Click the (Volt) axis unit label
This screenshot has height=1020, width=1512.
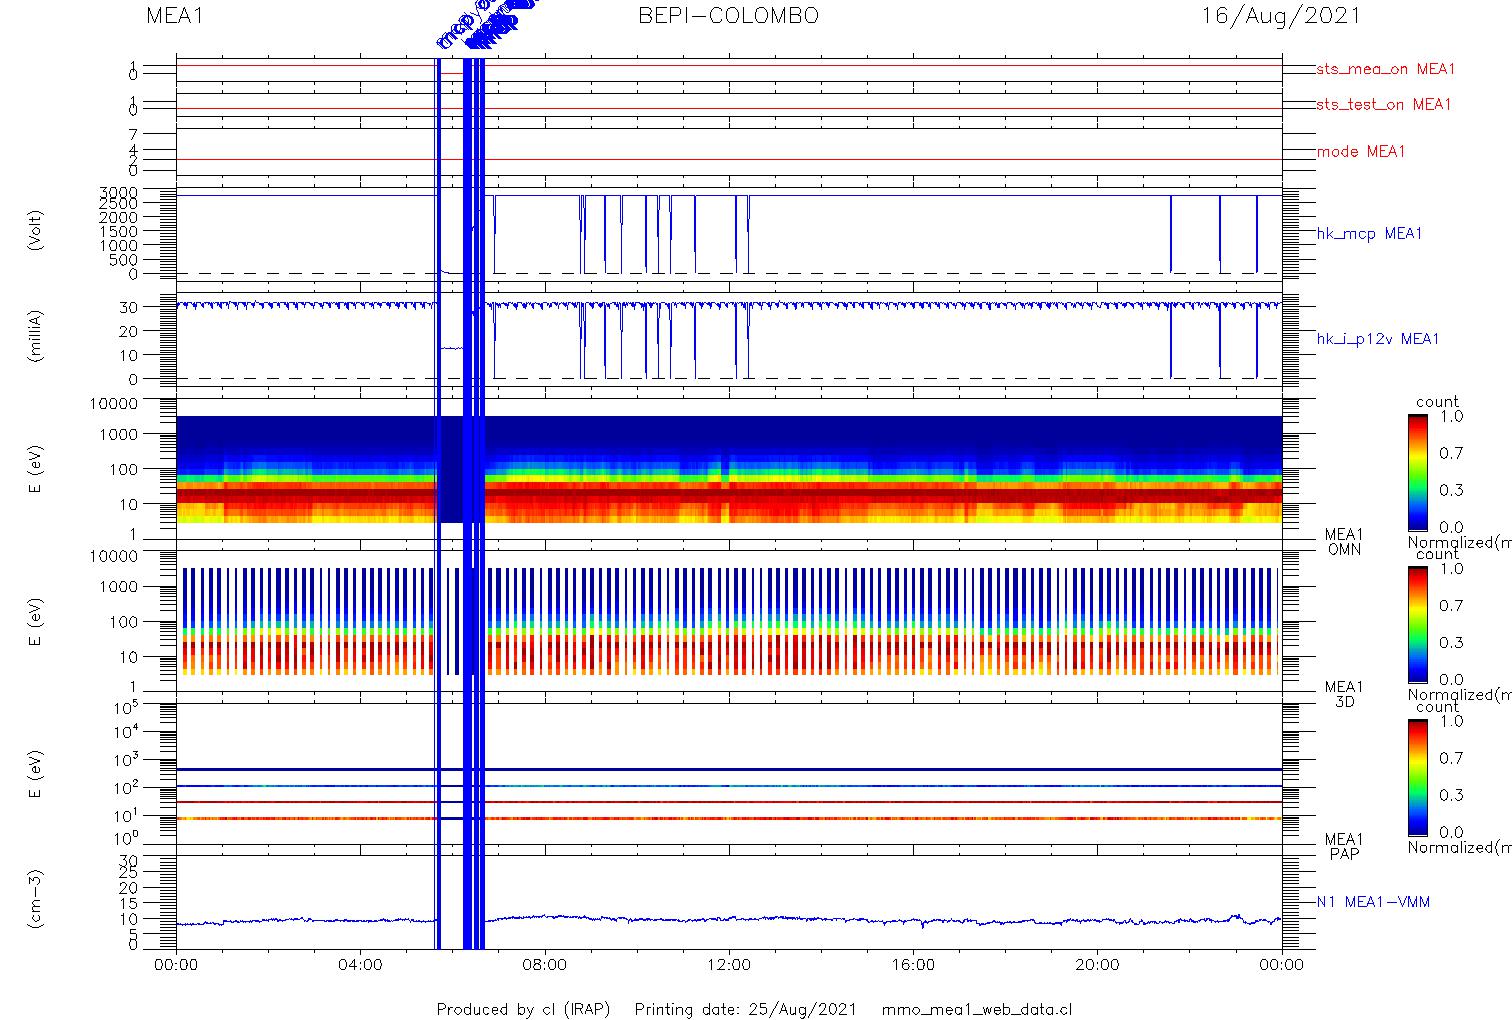(36, 231)
